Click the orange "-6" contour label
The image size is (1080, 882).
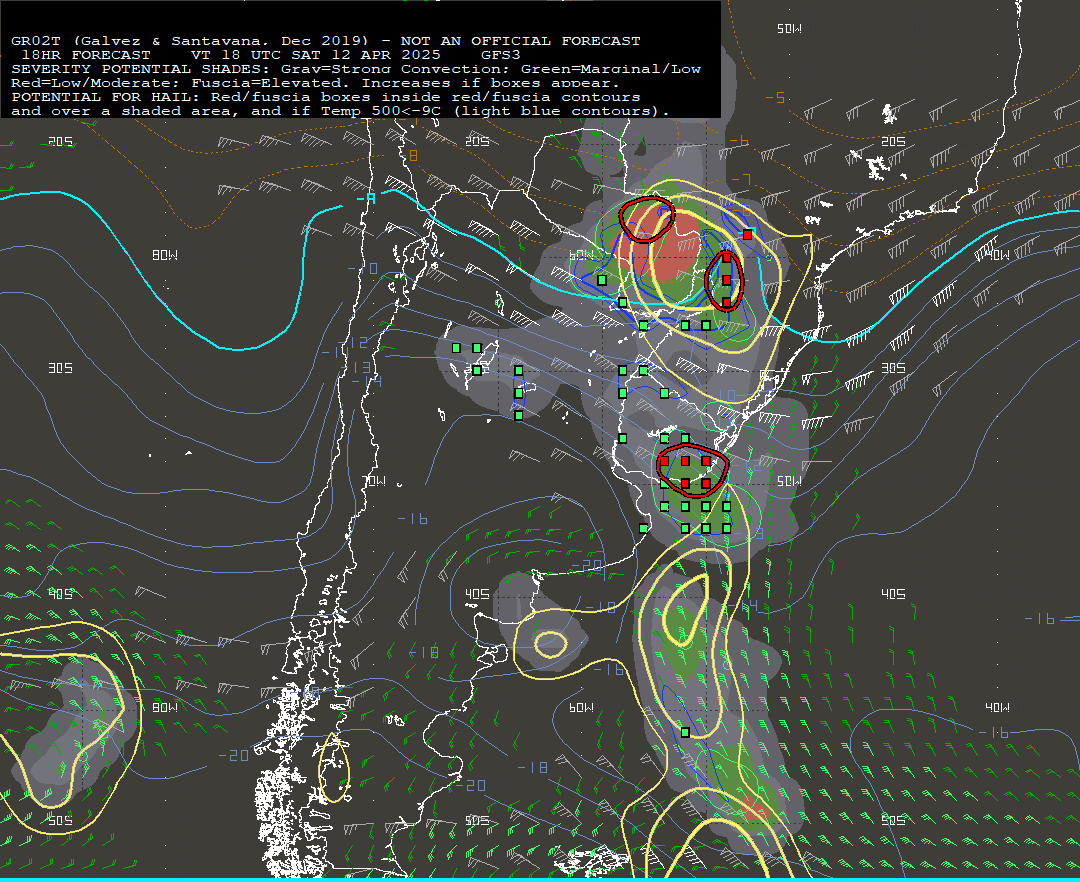[738, 141]
